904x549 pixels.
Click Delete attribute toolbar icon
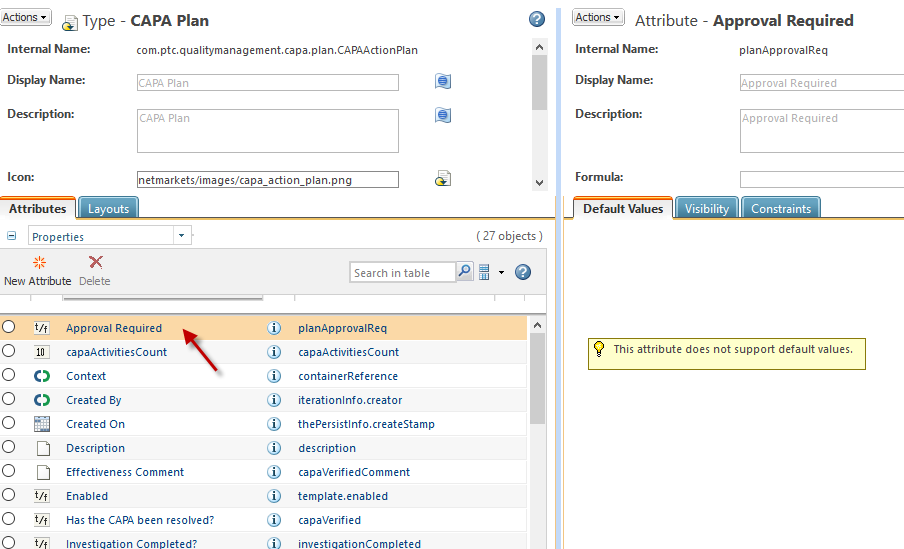point(96,262)
